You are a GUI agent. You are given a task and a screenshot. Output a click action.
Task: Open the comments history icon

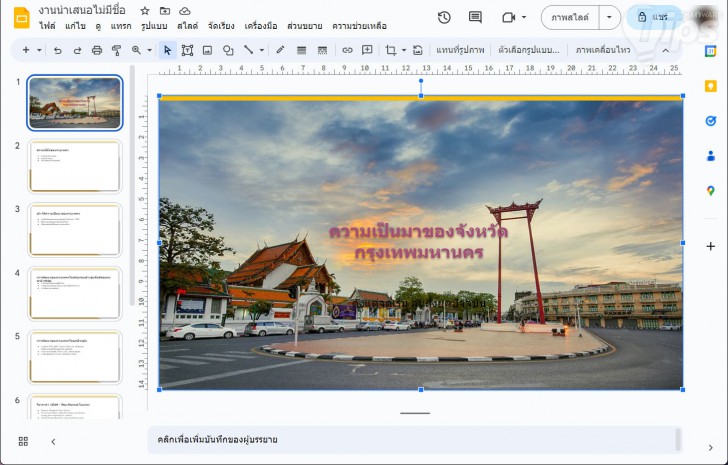pyautogui.click(x=475, y=18)
